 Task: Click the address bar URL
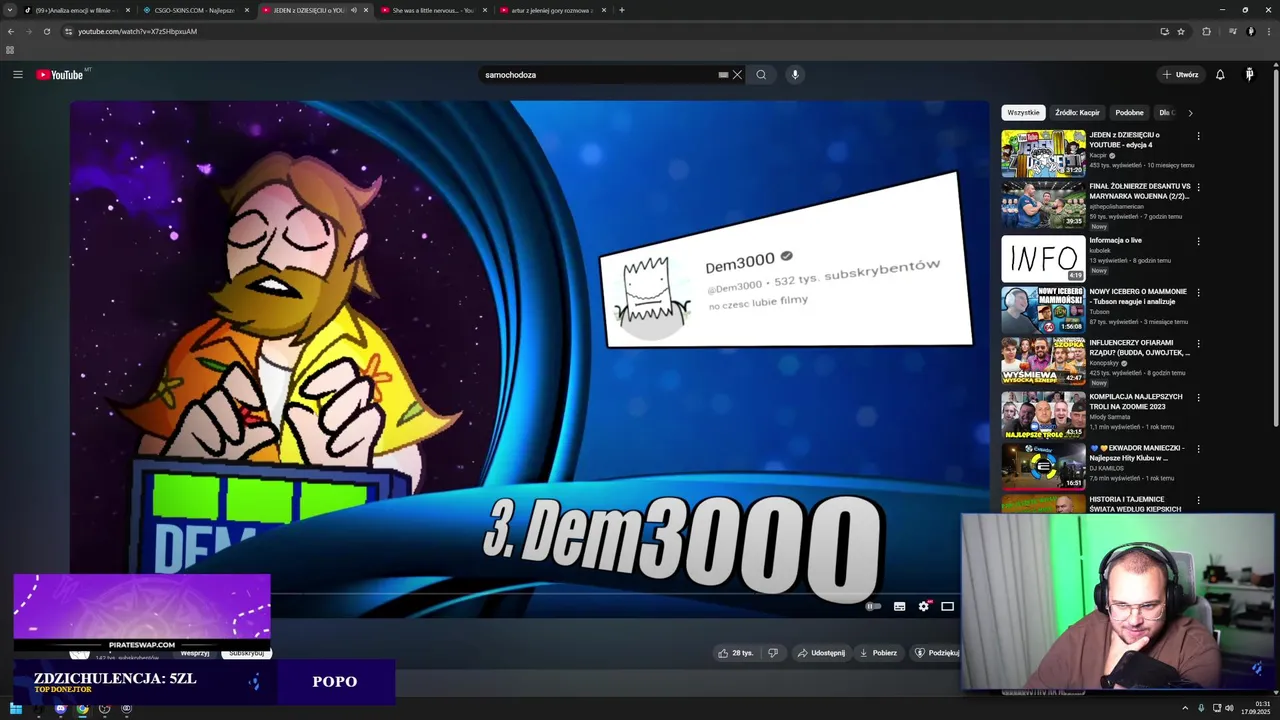click(x=138, y=31)
